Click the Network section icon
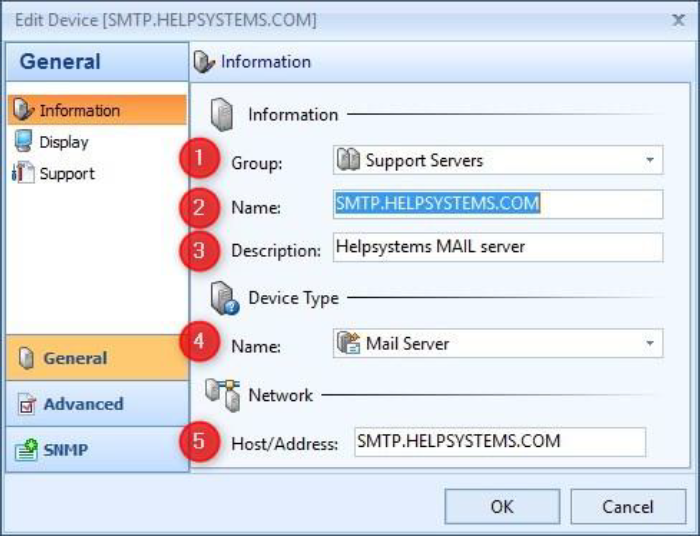 click(224, 395)
